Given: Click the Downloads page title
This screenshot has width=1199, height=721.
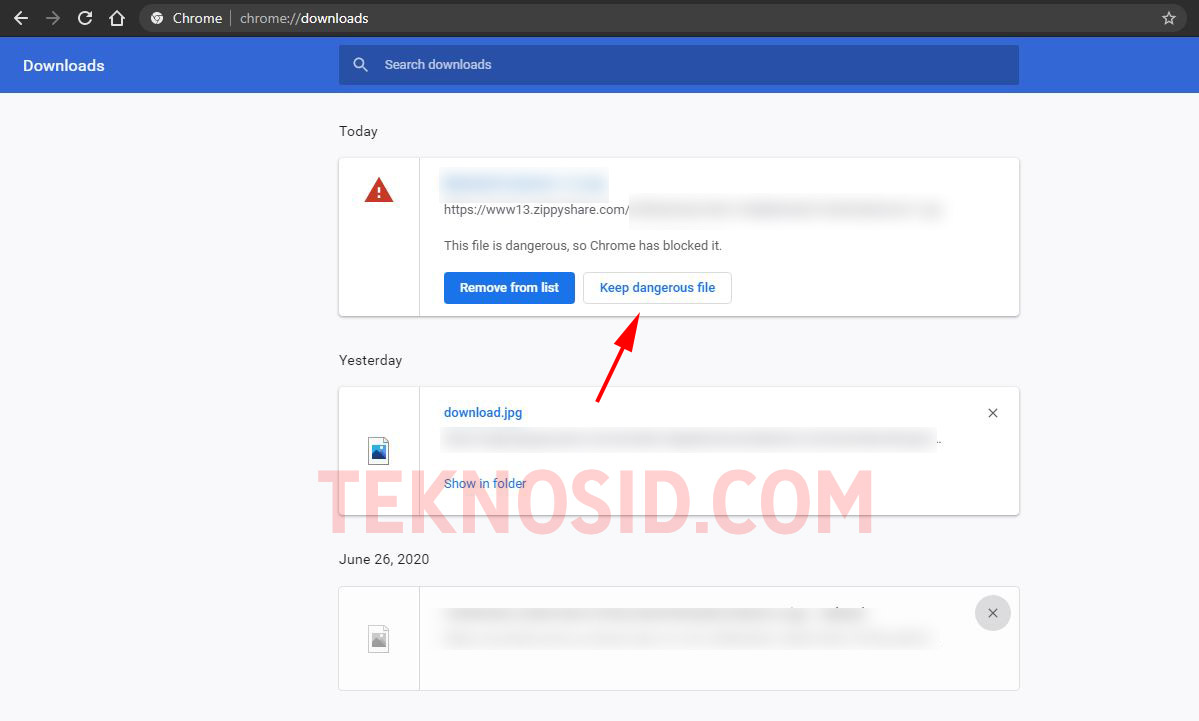Looking at the screenshot, I should click(63, 66).
